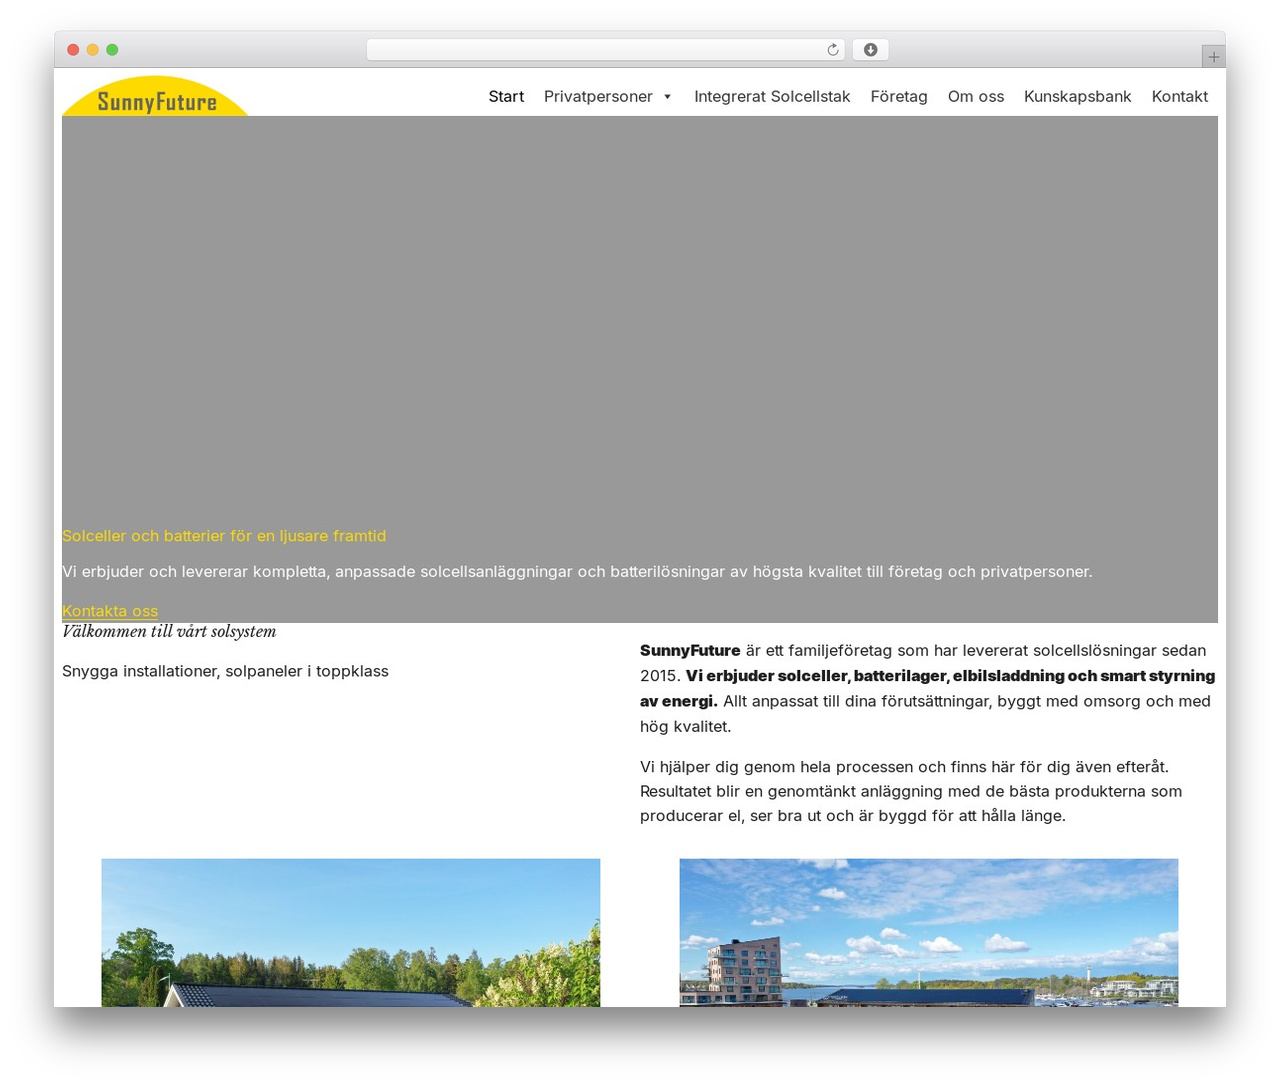1280x1084 pixels.
Task: Open the Om oss page
Action: tap(976, 96)
